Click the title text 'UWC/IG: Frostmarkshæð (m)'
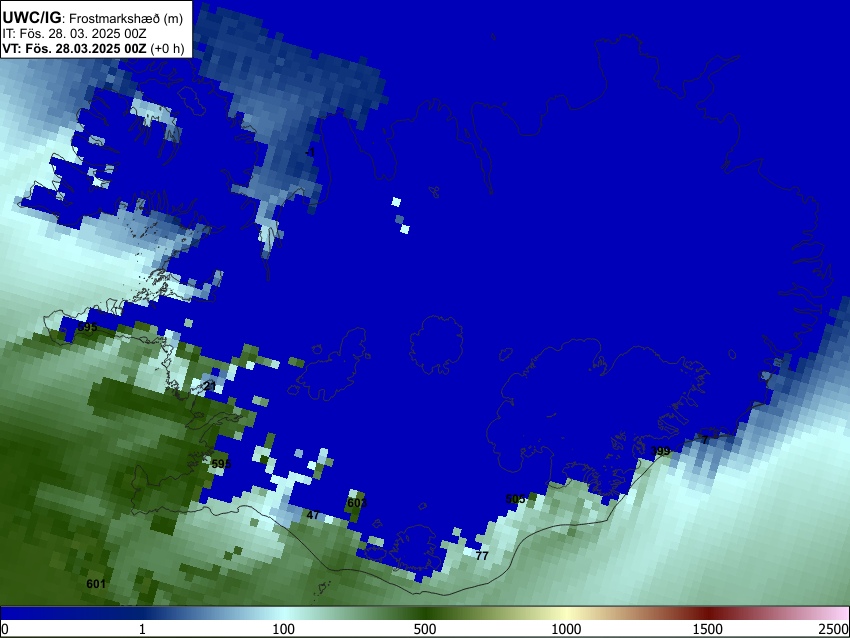The image size is (850, 638). coord(93,18)
